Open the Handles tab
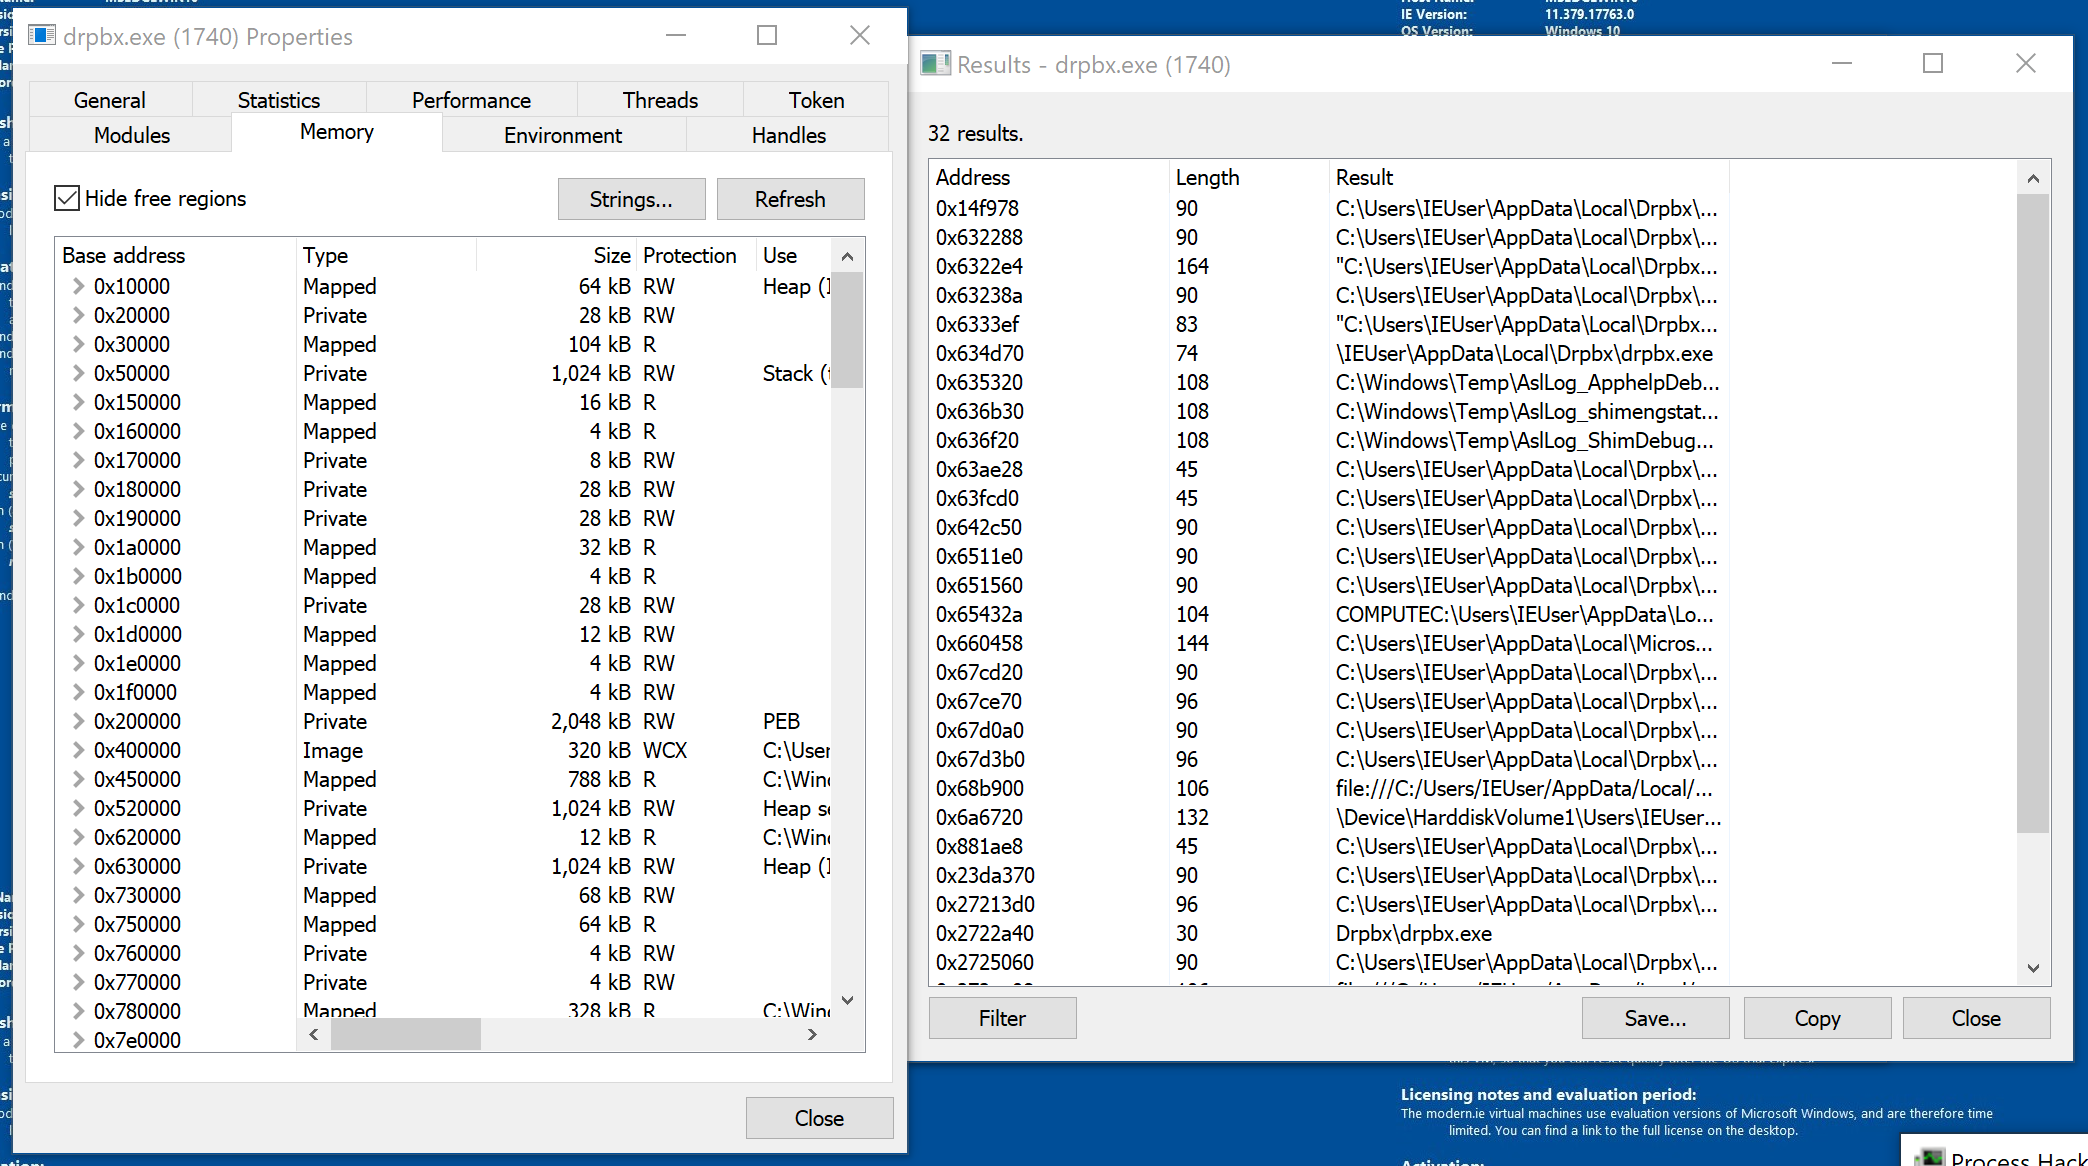The image size is (2088, 1166). point(789,135)
